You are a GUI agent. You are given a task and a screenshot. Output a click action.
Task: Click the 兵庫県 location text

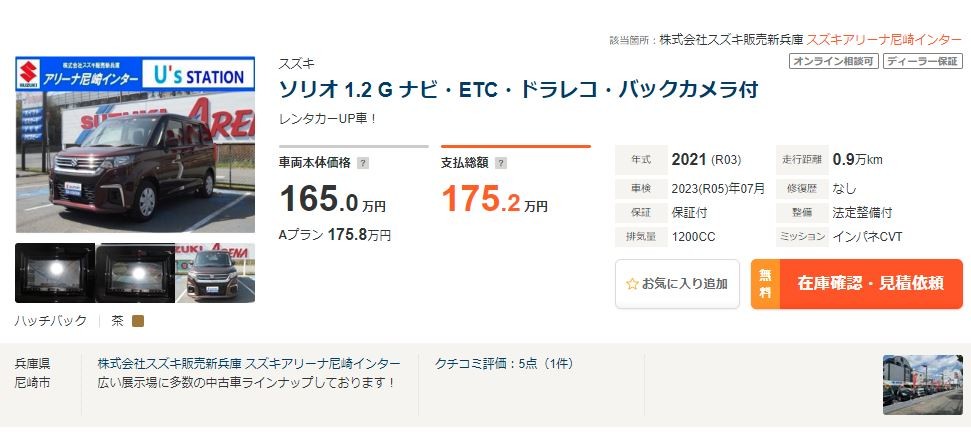[x=34, y=363]
